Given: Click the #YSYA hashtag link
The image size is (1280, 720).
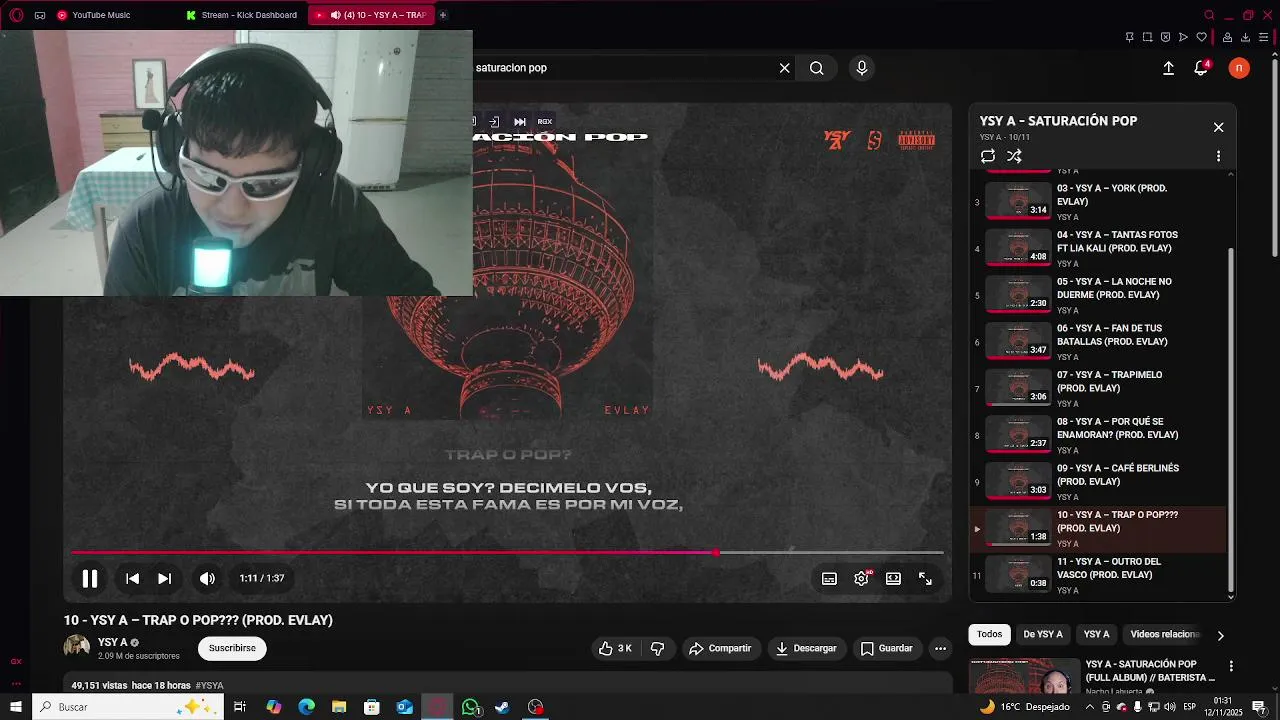Looking at the screenshot, I should pos(209,686).
